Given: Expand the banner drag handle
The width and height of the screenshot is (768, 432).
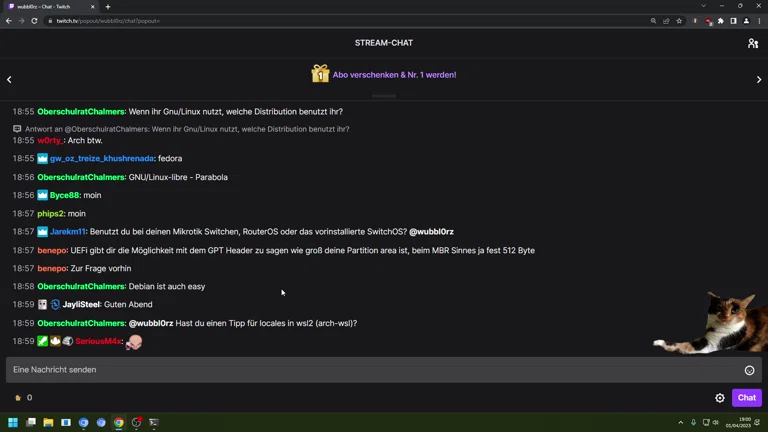Looking at the screenshot, I should (x=384, y=96).
